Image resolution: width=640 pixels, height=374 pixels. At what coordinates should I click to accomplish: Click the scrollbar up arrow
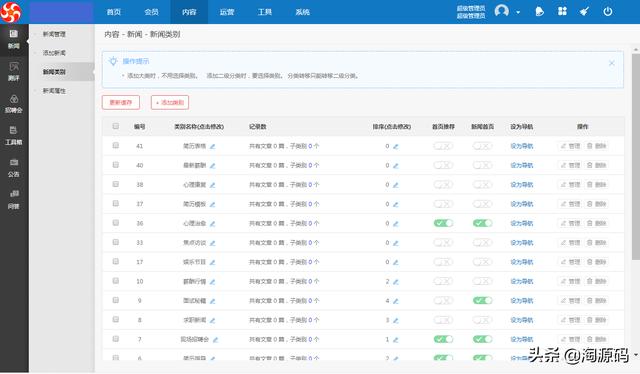pos(636,49)
